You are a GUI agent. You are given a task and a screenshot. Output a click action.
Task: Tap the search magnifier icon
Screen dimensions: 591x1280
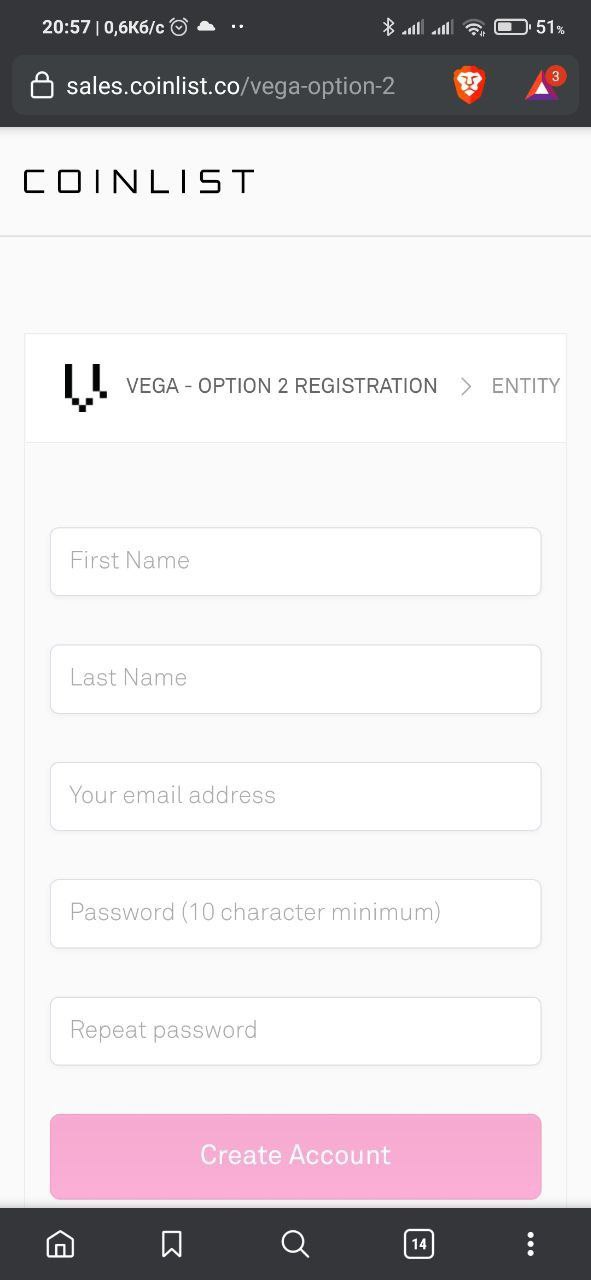point(295,1244)
